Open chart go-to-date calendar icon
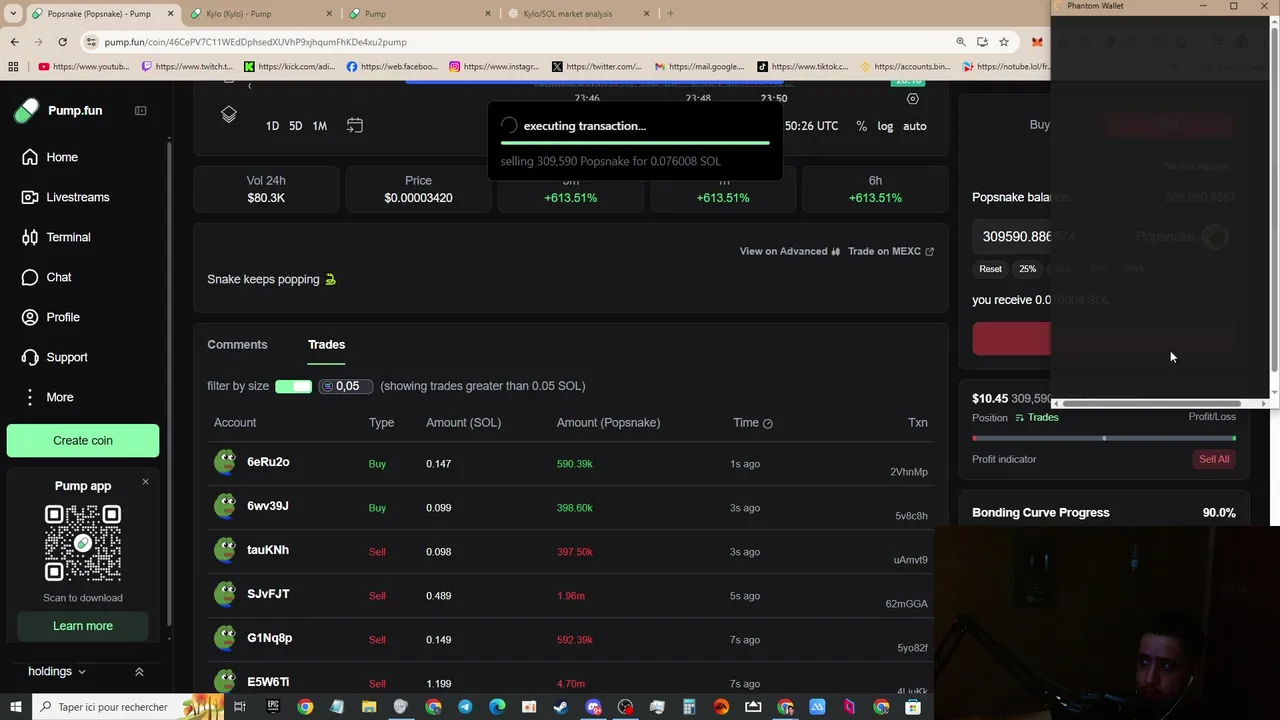This screenshot has width=1280, height=720. point(355,125)
